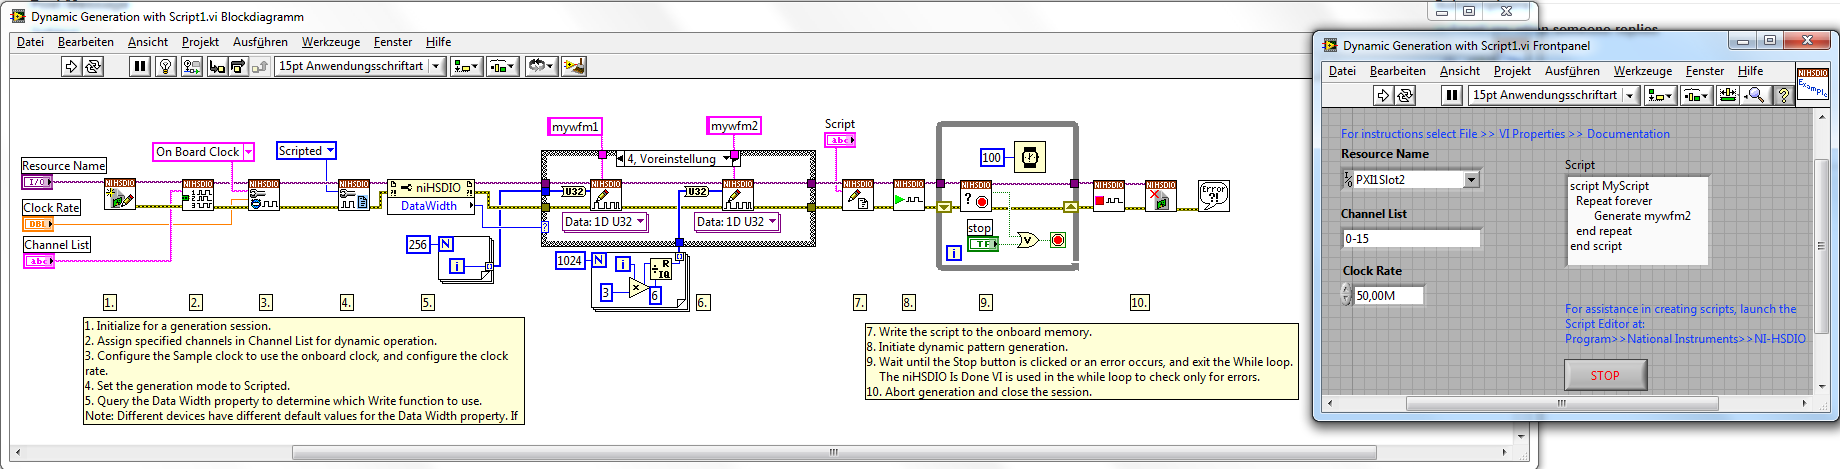Click Resource Name I/O terminal
This screenshot has height=469, width=1840.
click(x=37, y=182)
